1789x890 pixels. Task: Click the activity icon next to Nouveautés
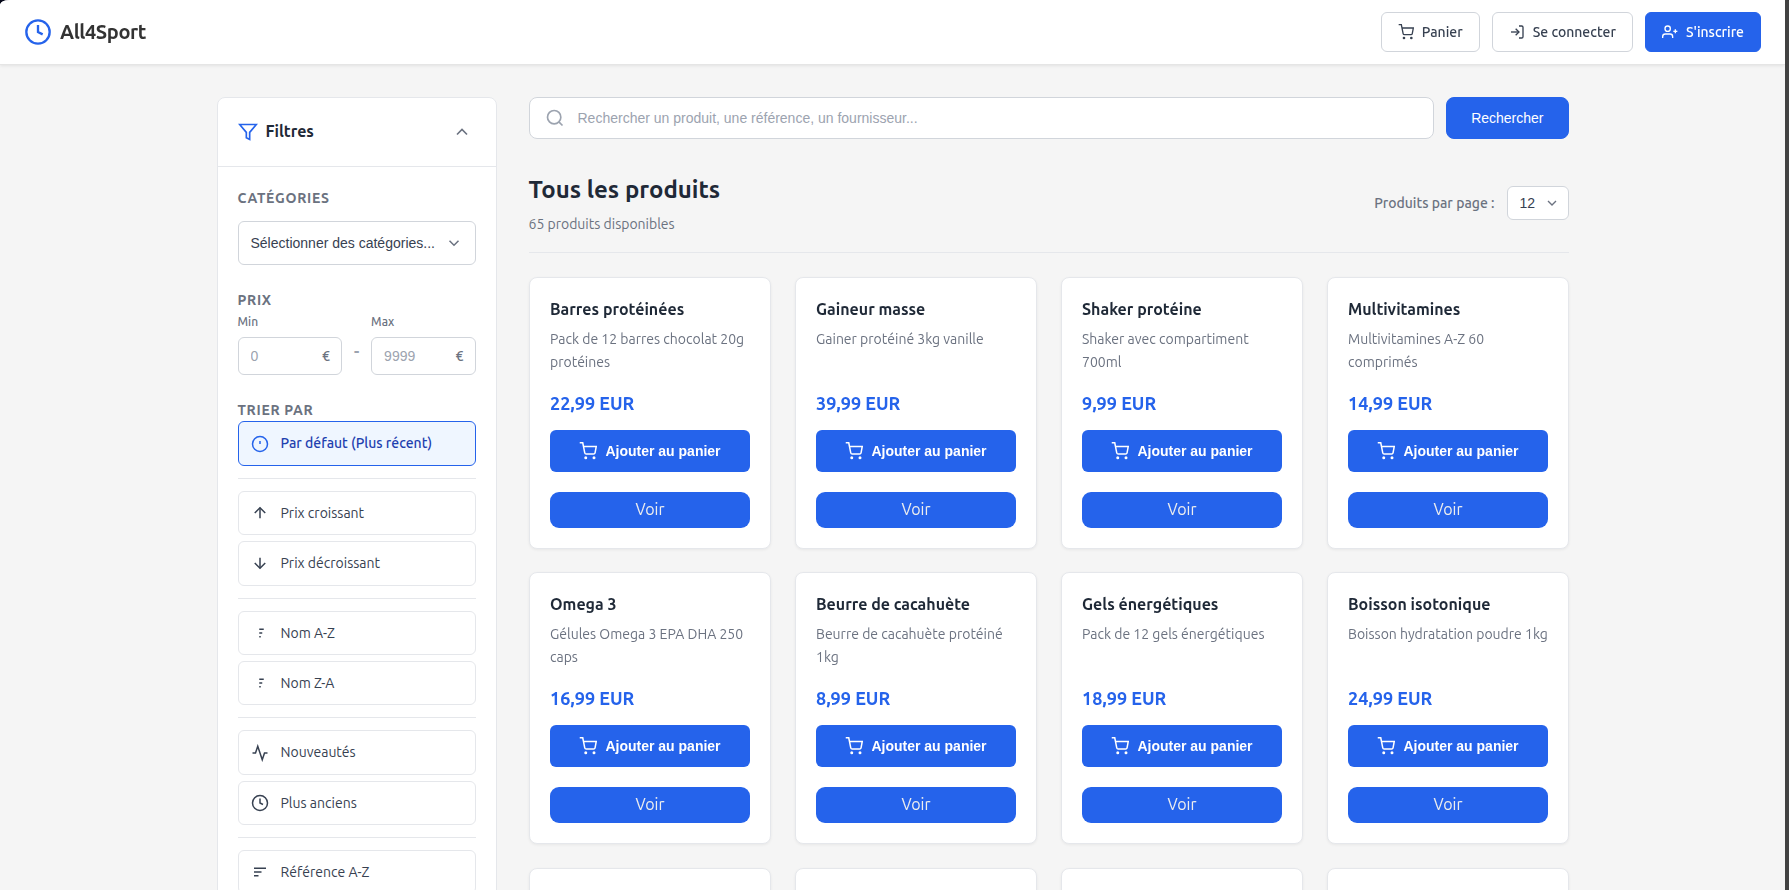259,752
